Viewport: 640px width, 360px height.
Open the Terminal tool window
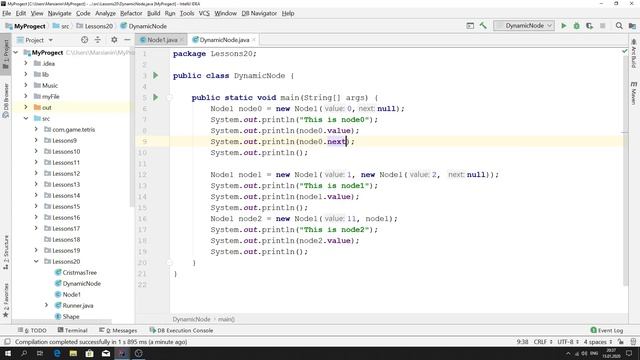pyautogui.click(x=73, y=330)
